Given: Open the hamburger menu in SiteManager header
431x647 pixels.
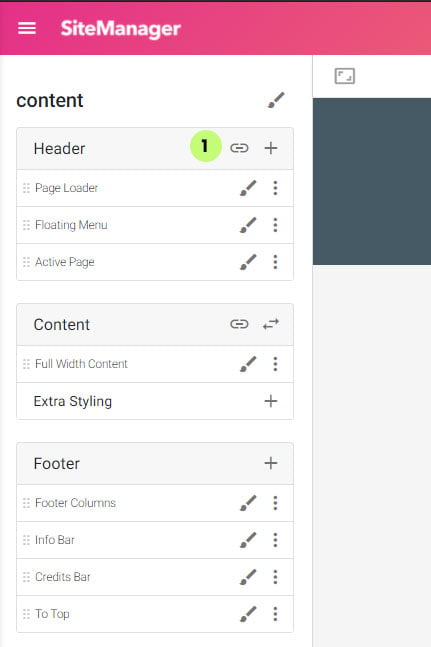Looking at the screenshot, I should pyautogui.click(x=27, y=28).
